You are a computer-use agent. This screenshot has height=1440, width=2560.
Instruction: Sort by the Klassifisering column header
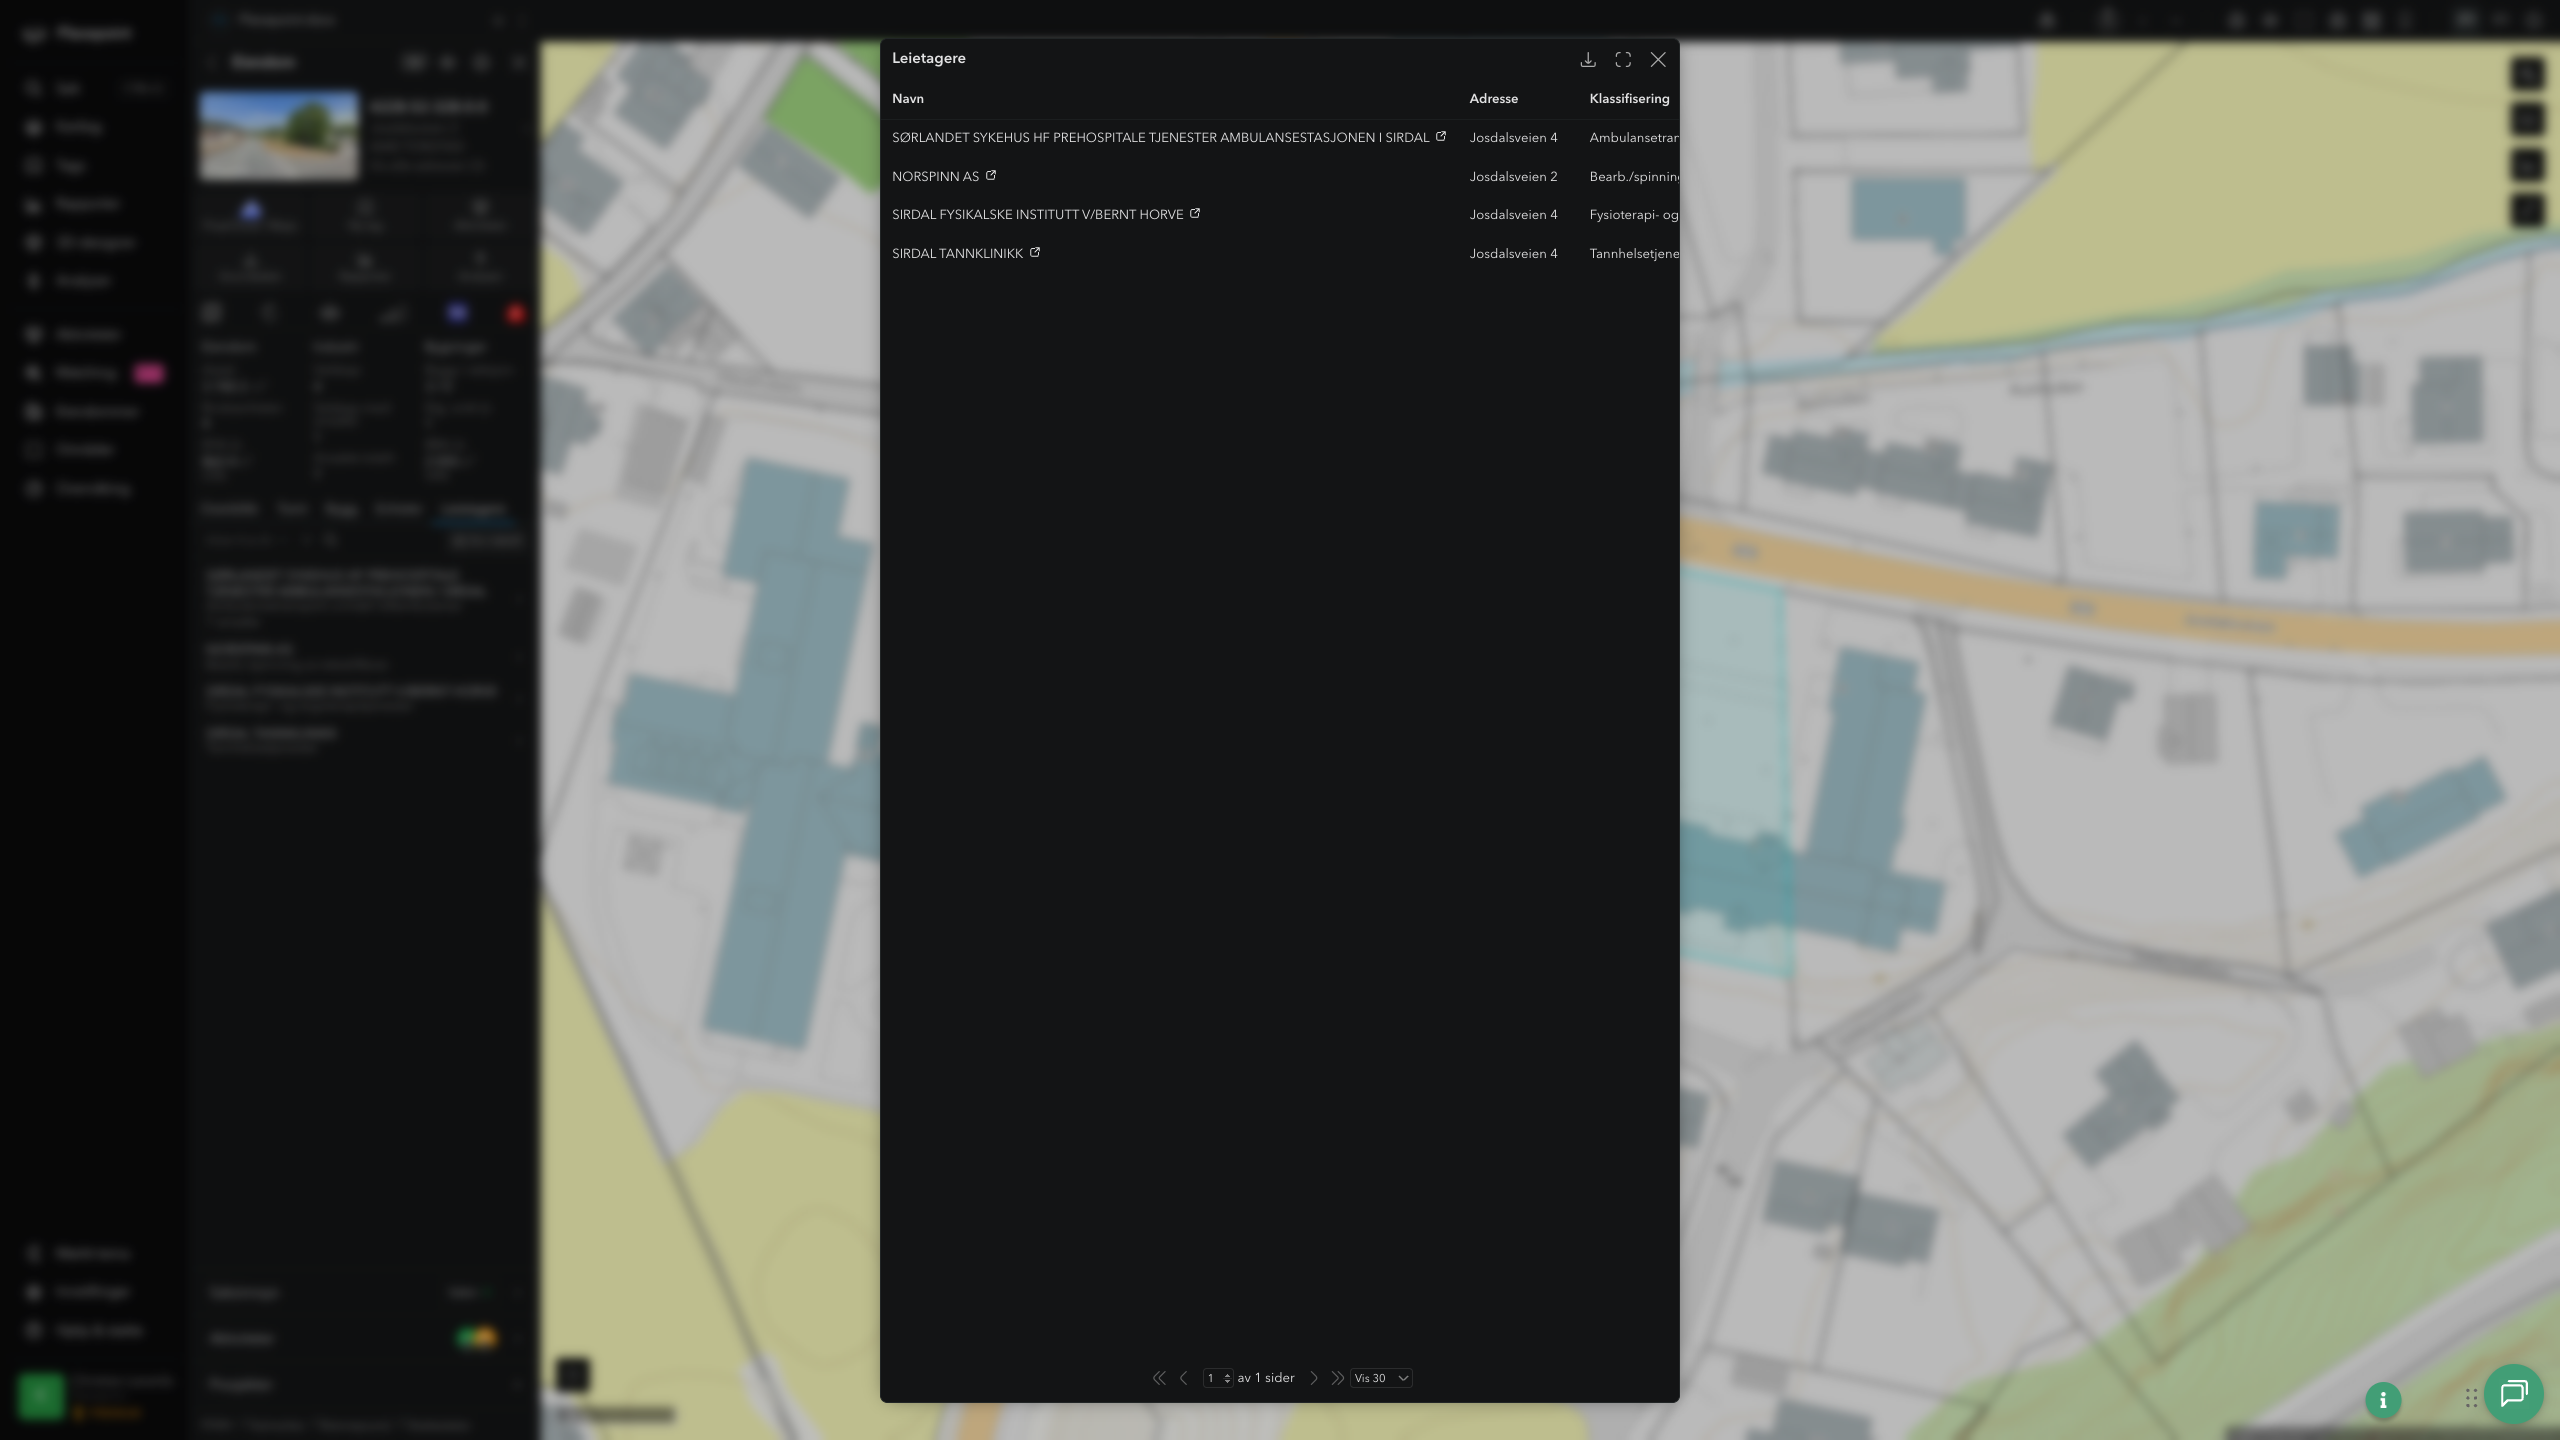pyautogui.click(x=1629, y=99)
